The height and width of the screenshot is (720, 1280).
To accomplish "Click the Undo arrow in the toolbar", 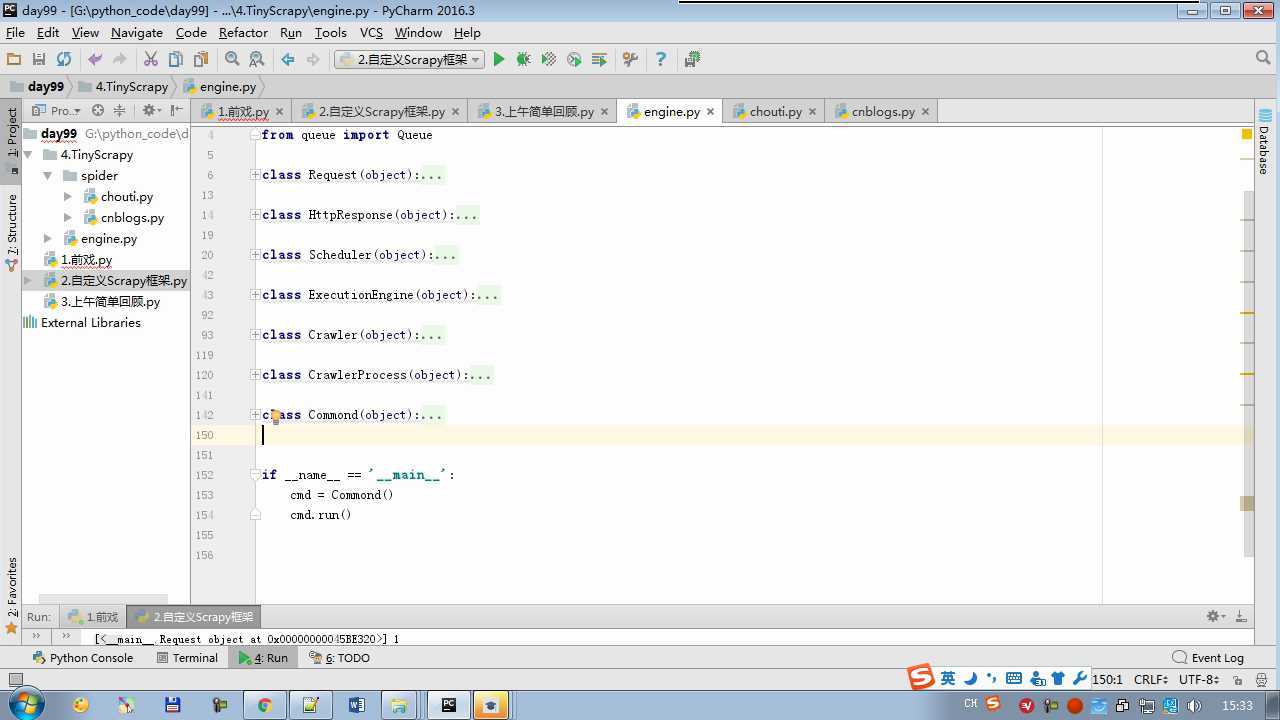I will [95, 60].
